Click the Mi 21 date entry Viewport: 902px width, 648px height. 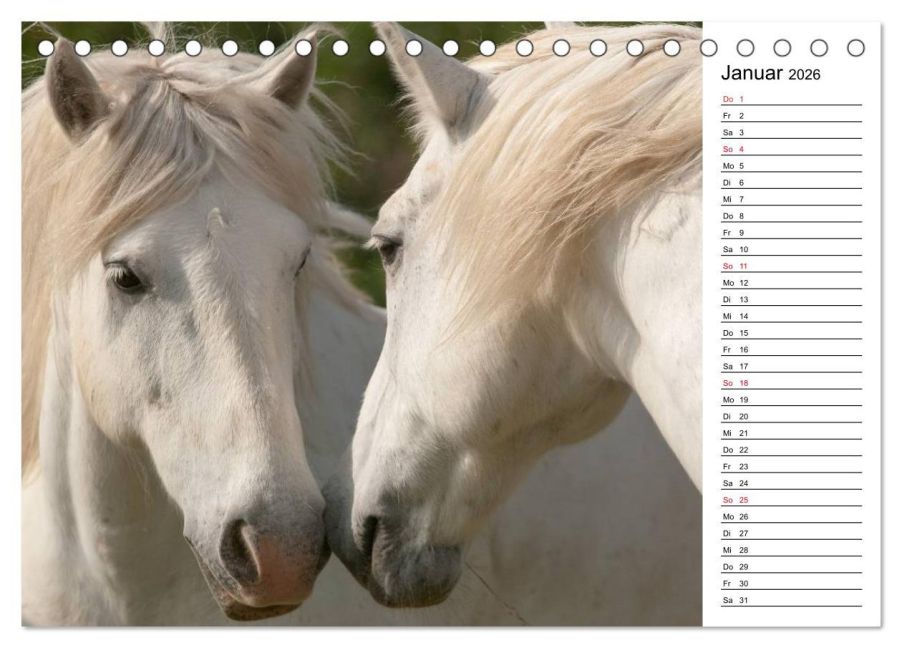(792, 433)
